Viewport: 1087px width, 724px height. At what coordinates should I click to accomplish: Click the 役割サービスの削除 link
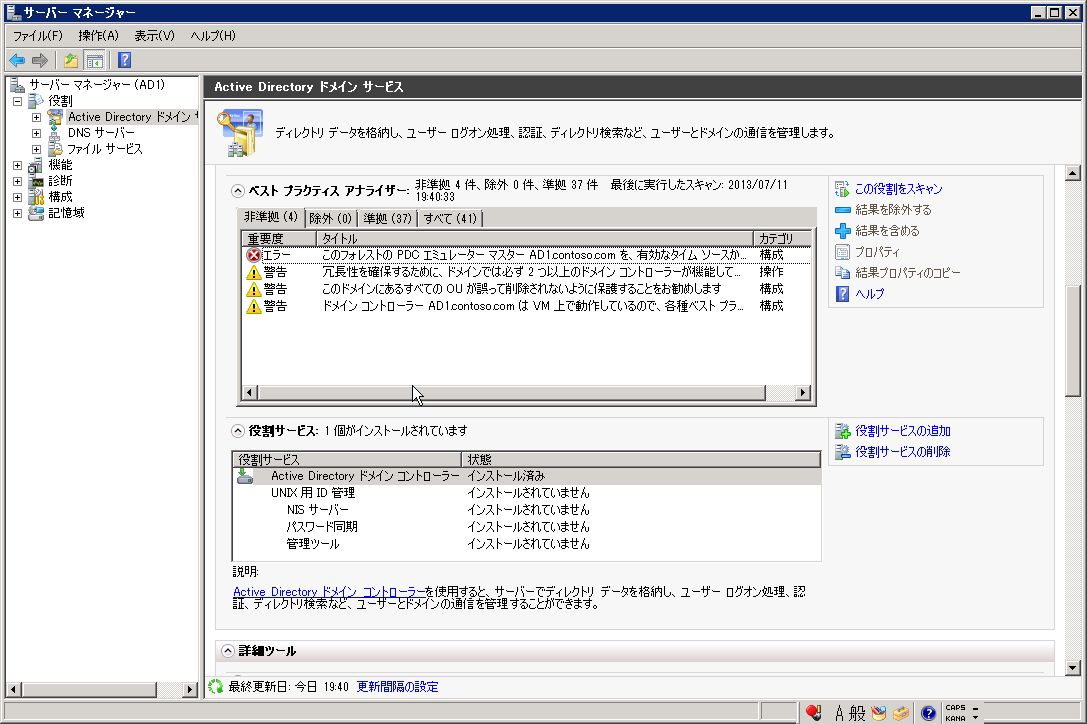tap(903, 452)
